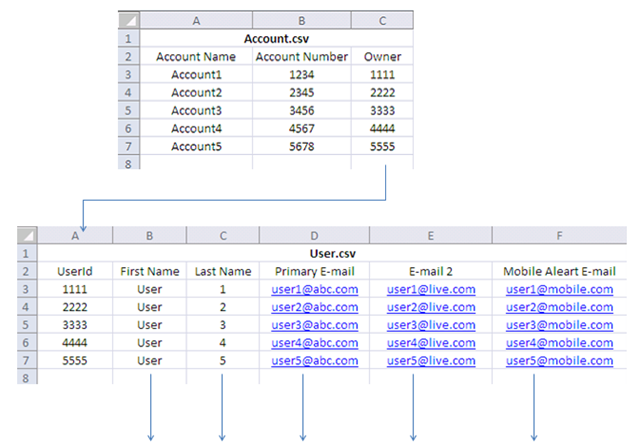Click the cell containing 5678
The height and width of the screenshot is (445, 640).
pos(302,146)
